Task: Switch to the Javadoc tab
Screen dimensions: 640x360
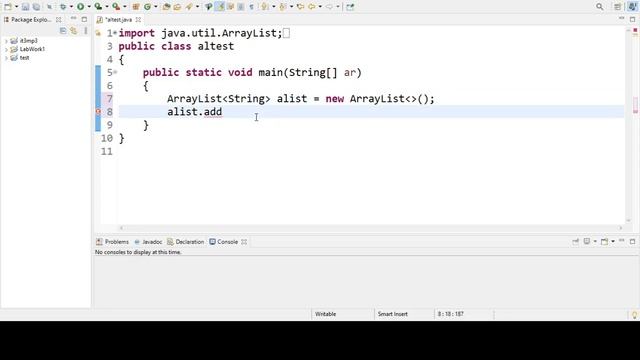Action: click(x=148, y=242)
